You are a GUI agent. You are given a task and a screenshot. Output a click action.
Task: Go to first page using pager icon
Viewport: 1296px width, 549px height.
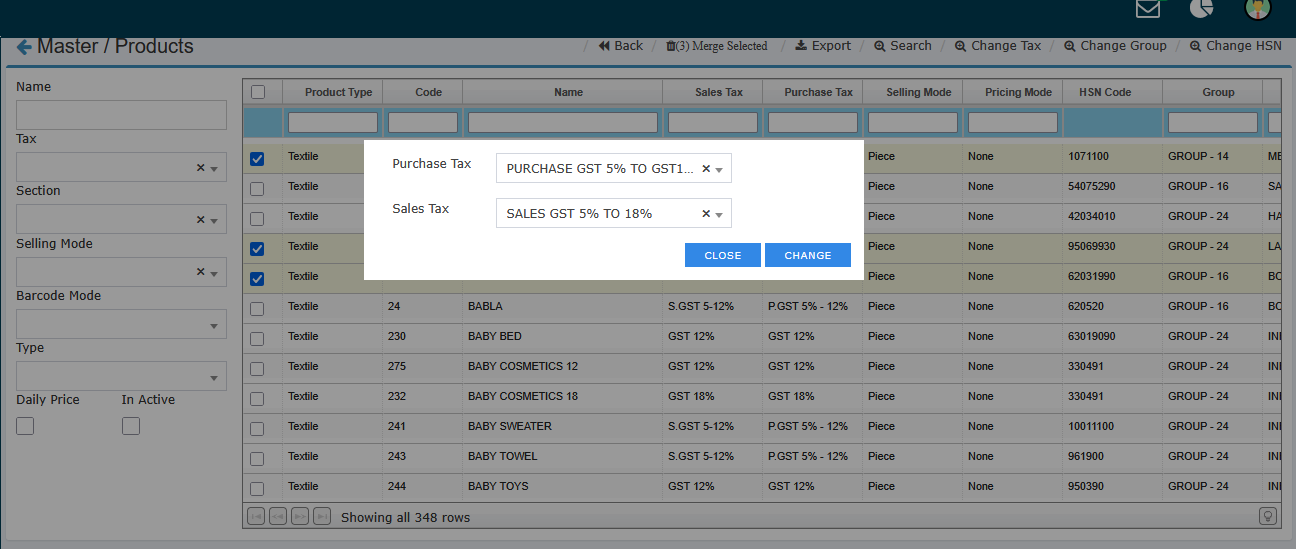(256, 517)
